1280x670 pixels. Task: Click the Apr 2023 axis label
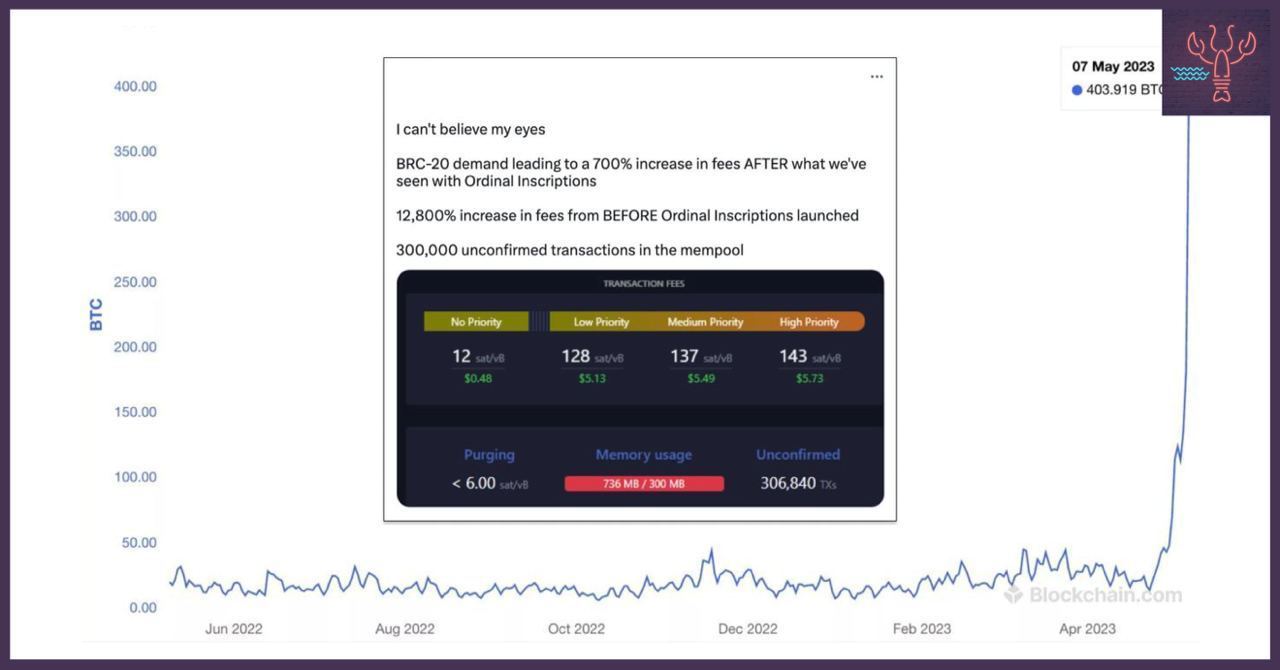pyautogui.click(x=1087, y=629)
